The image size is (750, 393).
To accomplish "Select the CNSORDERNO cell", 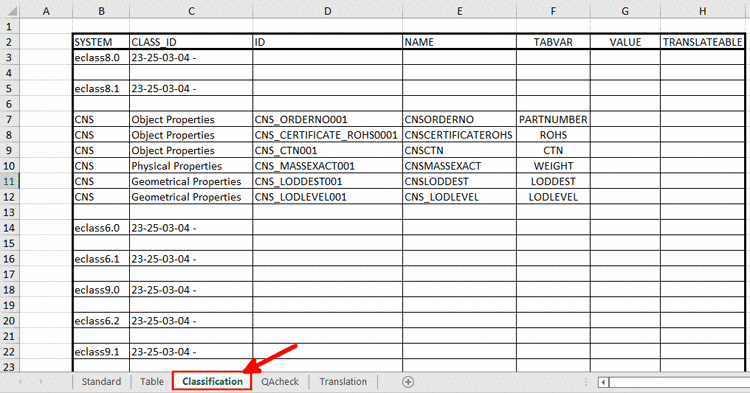I will (x=460, y=120).
